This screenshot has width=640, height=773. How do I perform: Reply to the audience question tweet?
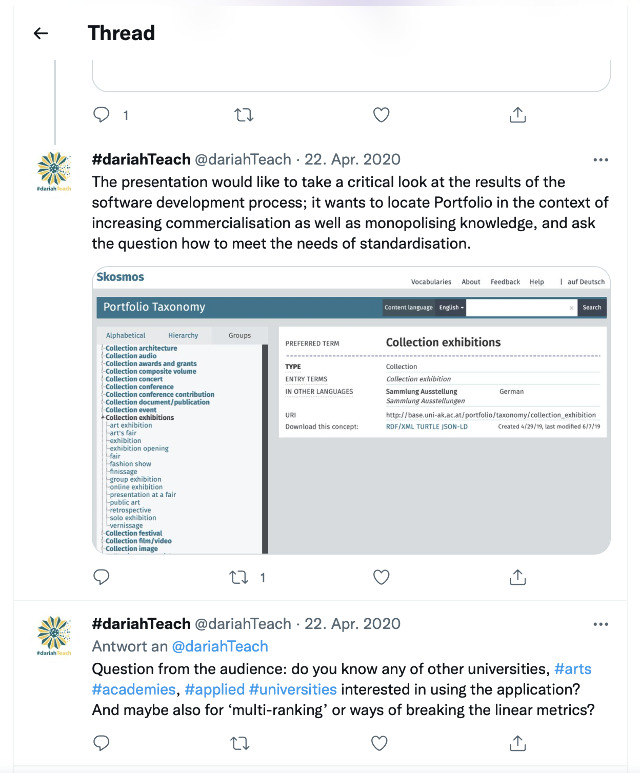click(x=101, y=742)
